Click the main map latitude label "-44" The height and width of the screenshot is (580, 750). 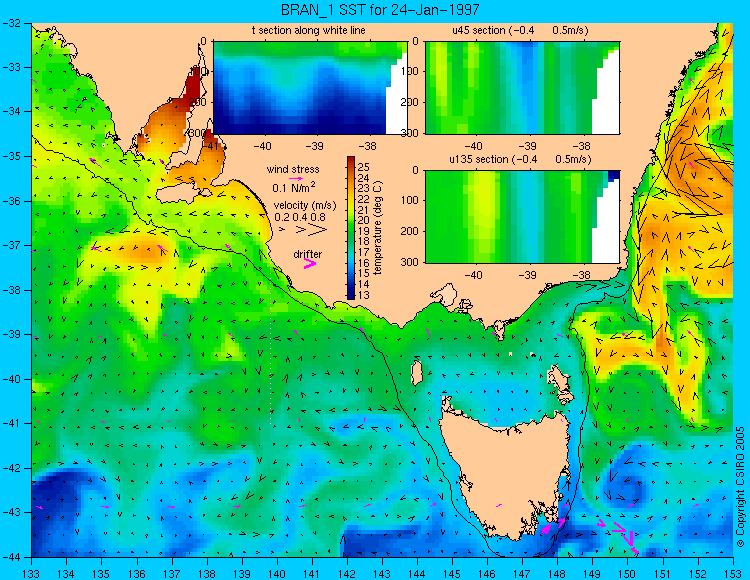[12, 557]
